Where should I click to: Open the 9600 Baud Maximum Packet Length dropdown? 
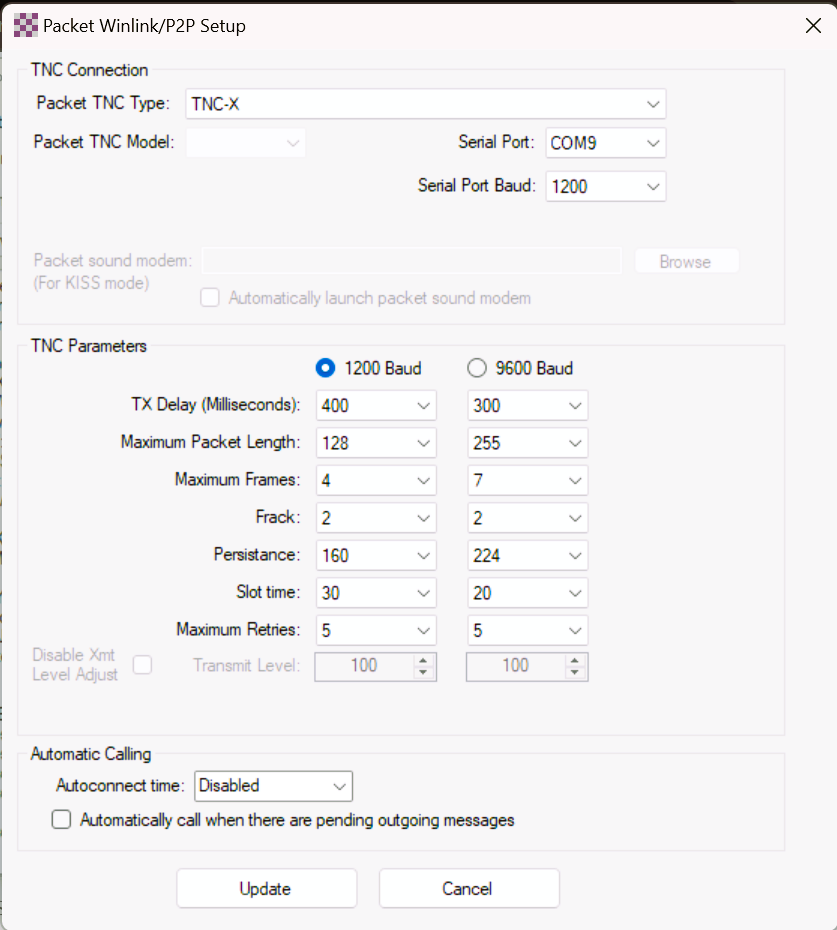[x=574, y=443]
